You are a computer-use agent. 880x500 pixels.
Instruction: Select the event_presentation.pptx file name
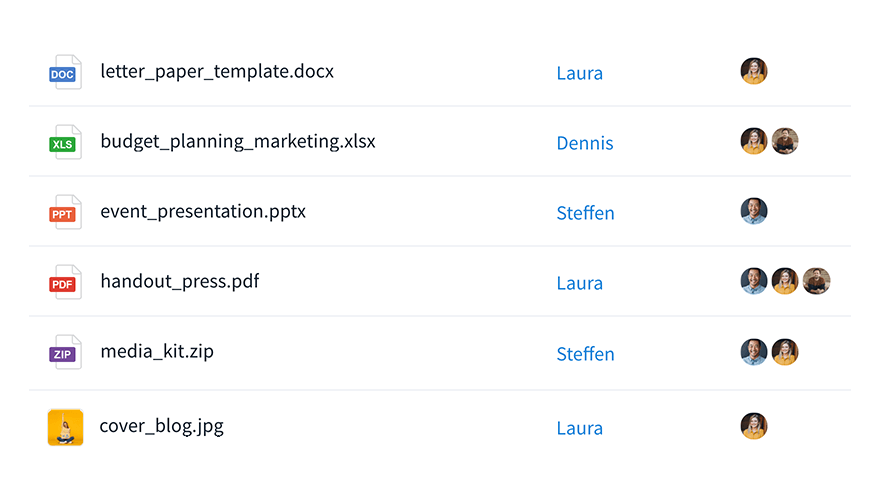203,212
